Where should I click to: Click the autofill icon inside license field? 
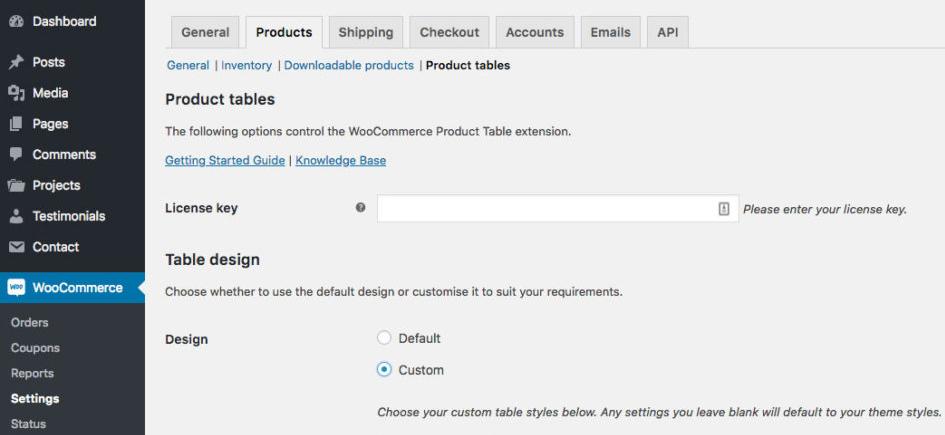(724, 209)
